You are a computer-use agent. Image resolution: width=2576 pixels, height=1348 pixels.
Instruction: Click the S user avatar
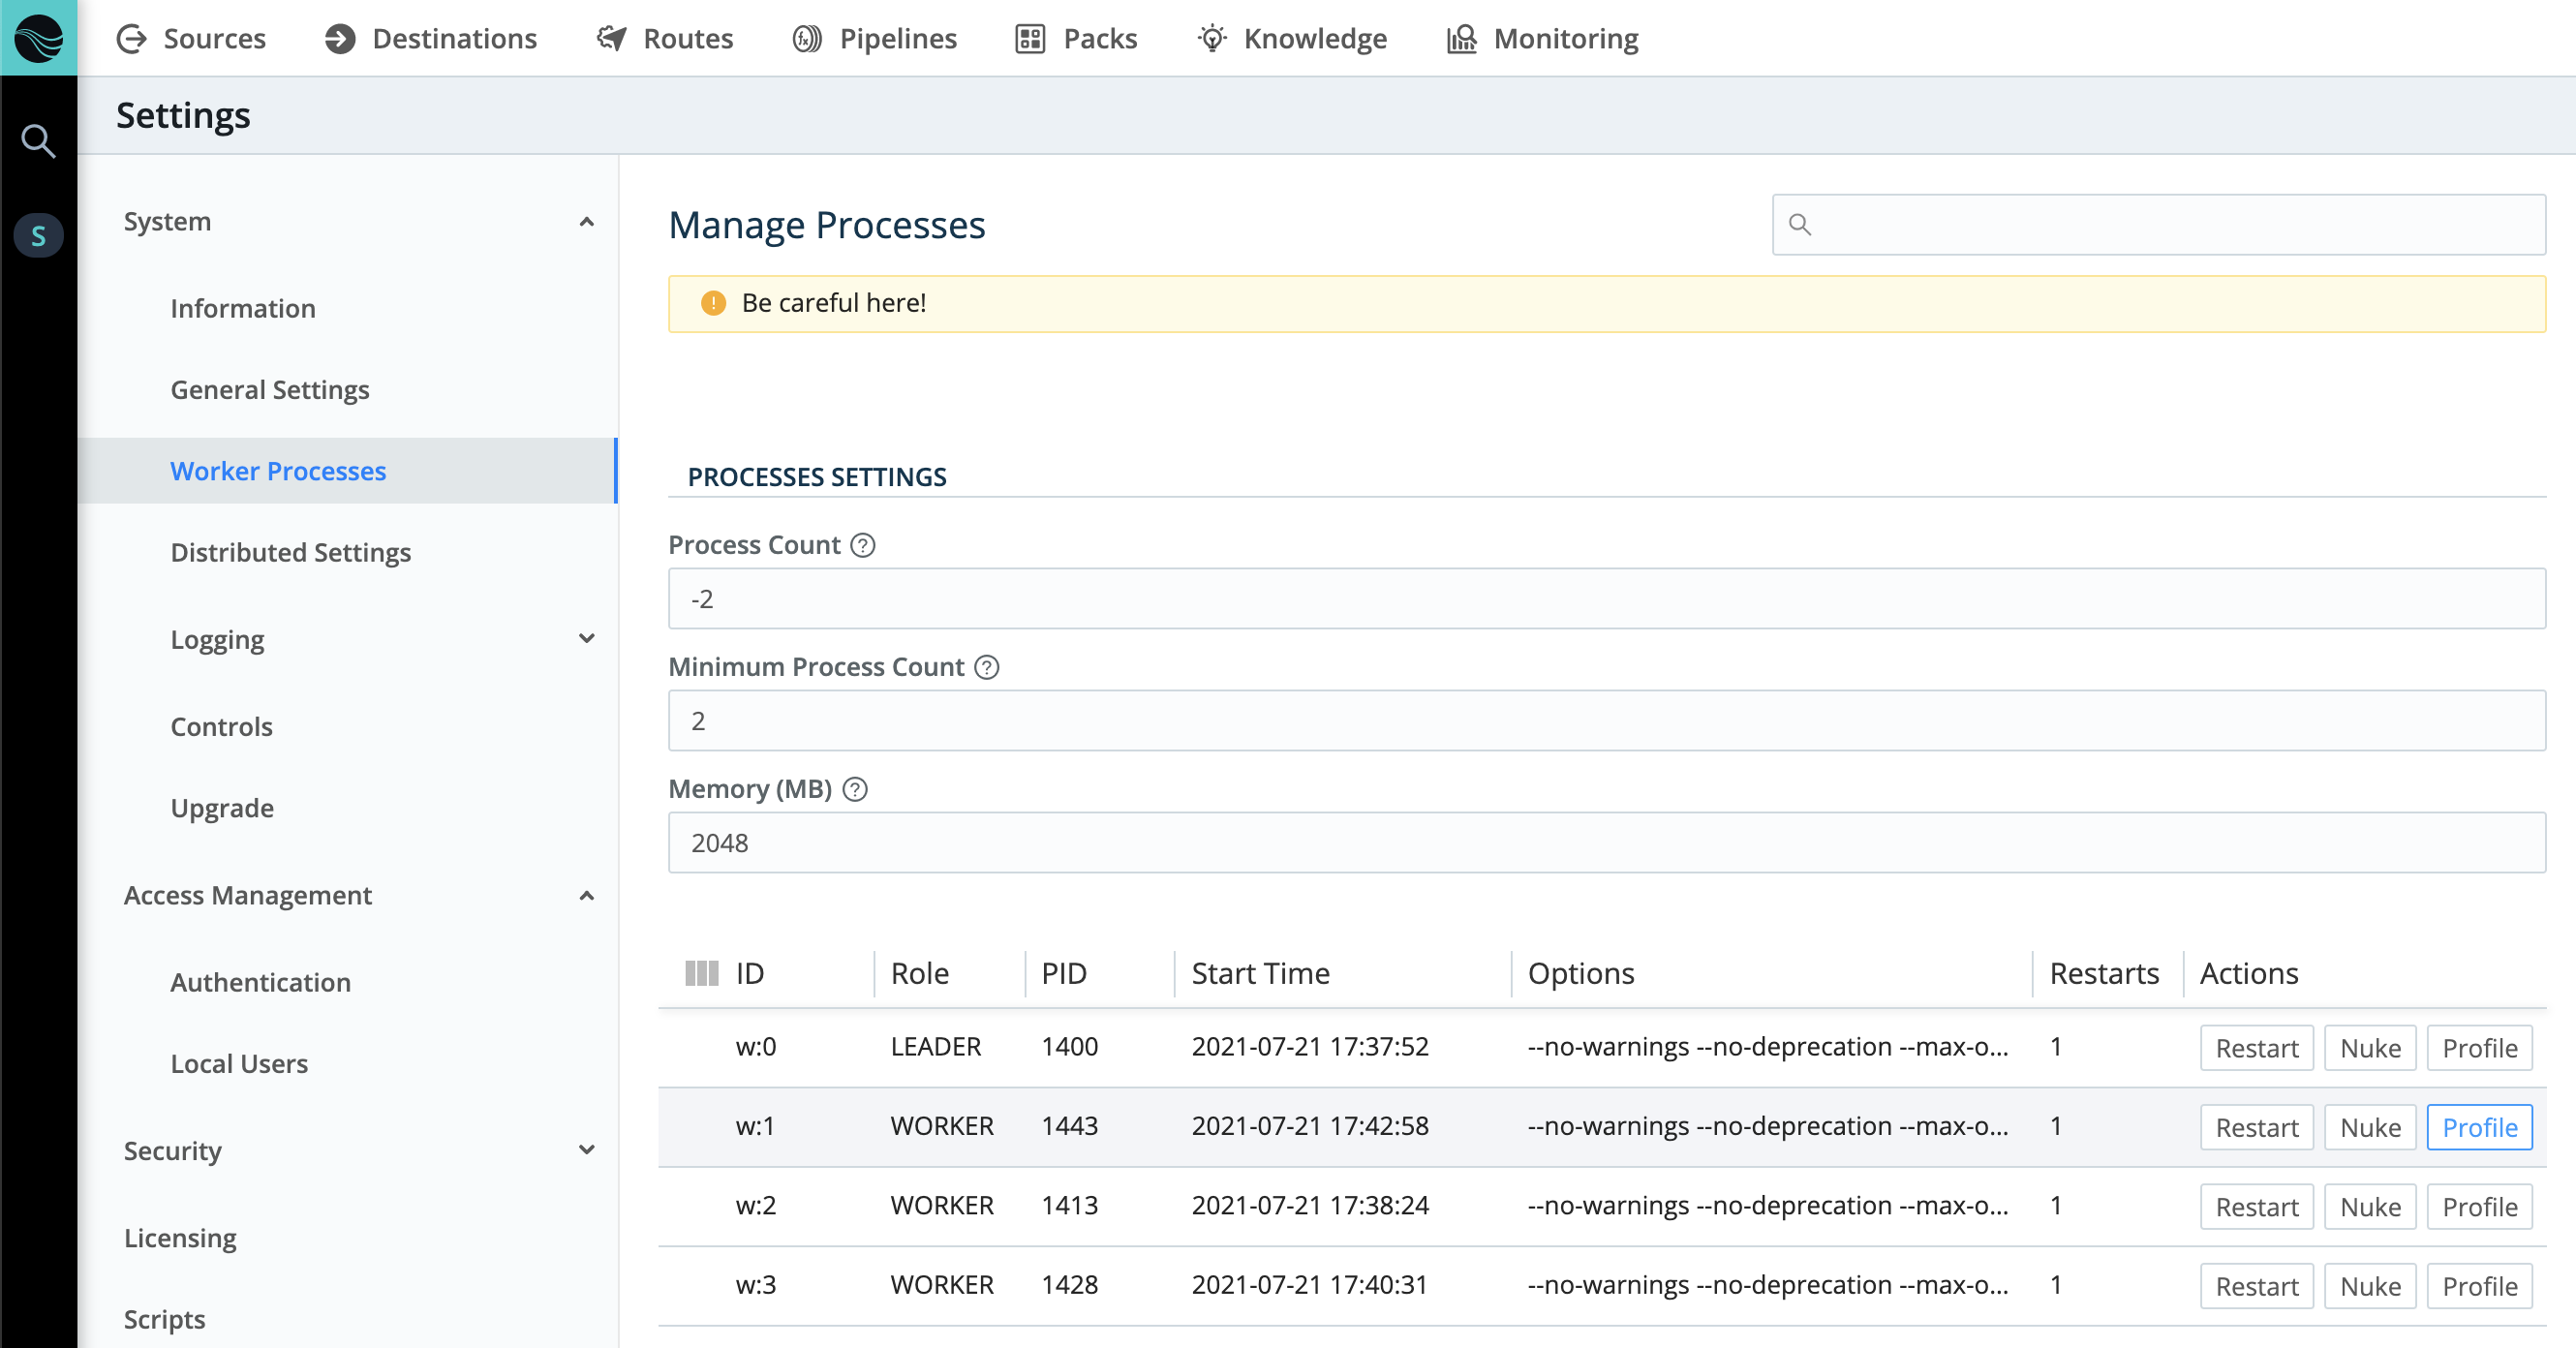click(x=38, y=235)
